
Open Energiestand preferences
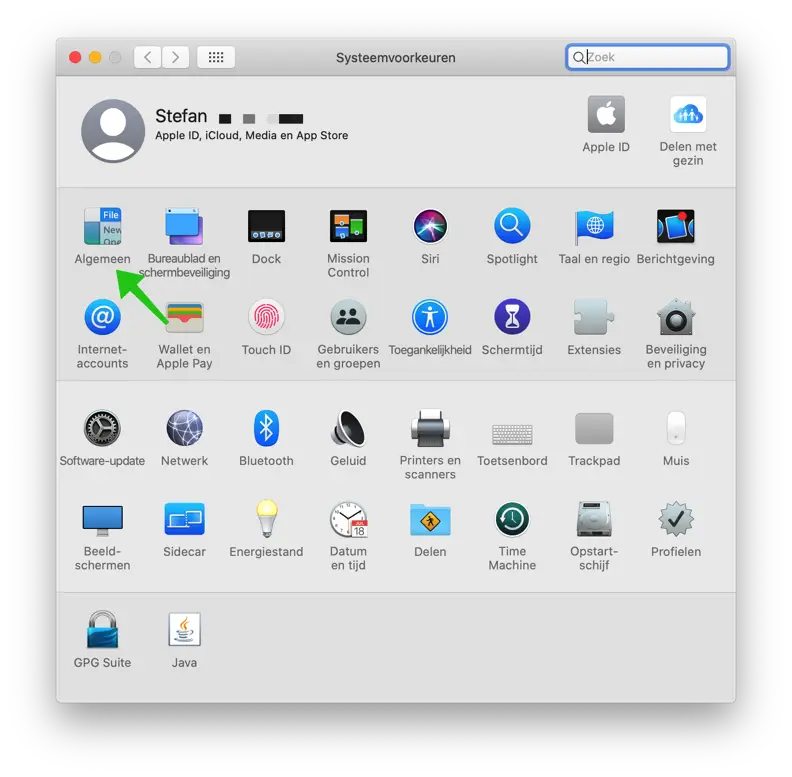tap(266, 518)
